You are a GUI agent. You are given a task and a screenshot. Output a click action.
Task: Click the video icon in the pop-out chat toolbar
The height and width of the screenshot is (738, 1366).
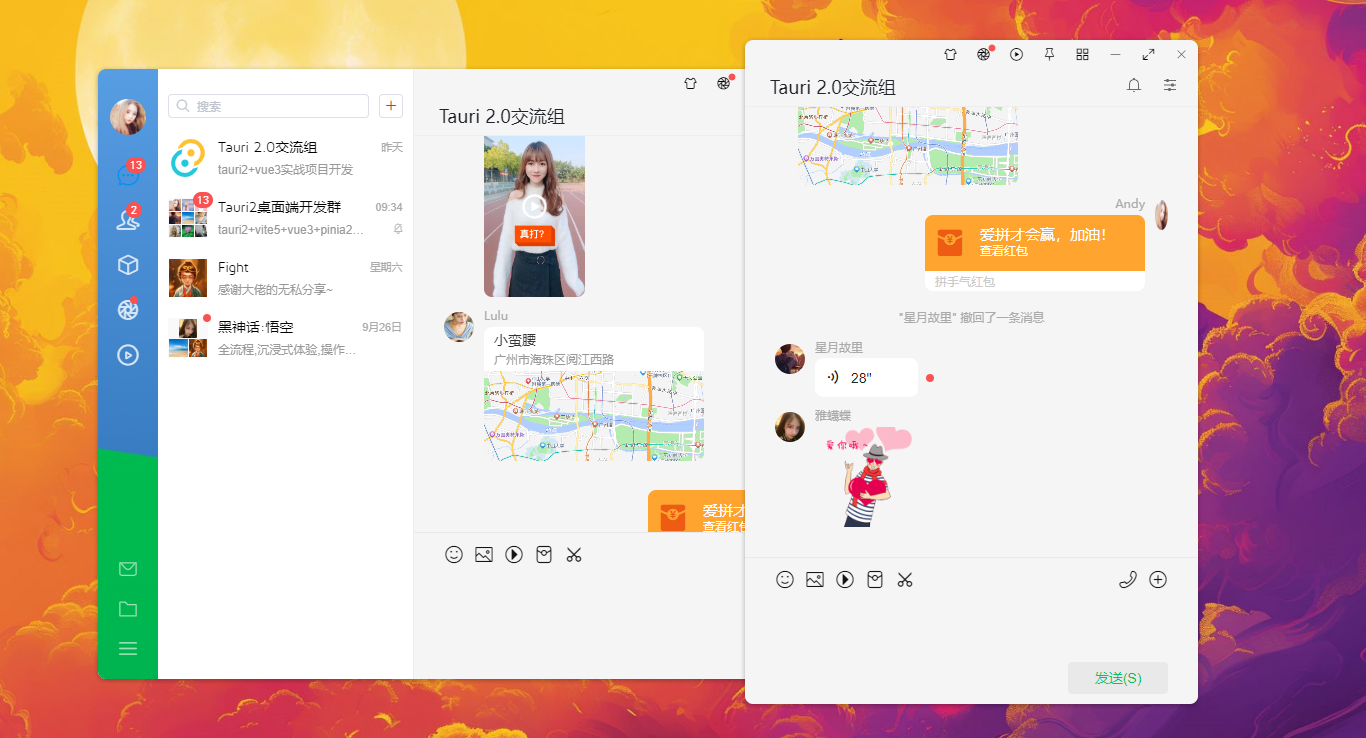[x=845, y=579]
